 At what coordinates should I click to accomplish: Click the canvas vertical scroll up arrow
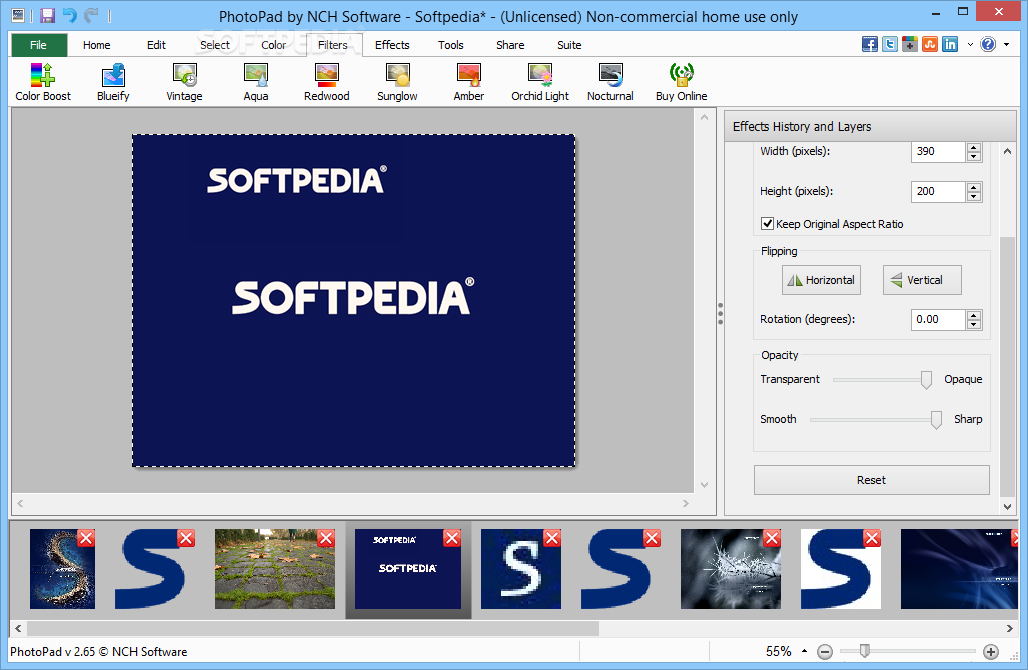pyautogui.click(x=705, y=117)
